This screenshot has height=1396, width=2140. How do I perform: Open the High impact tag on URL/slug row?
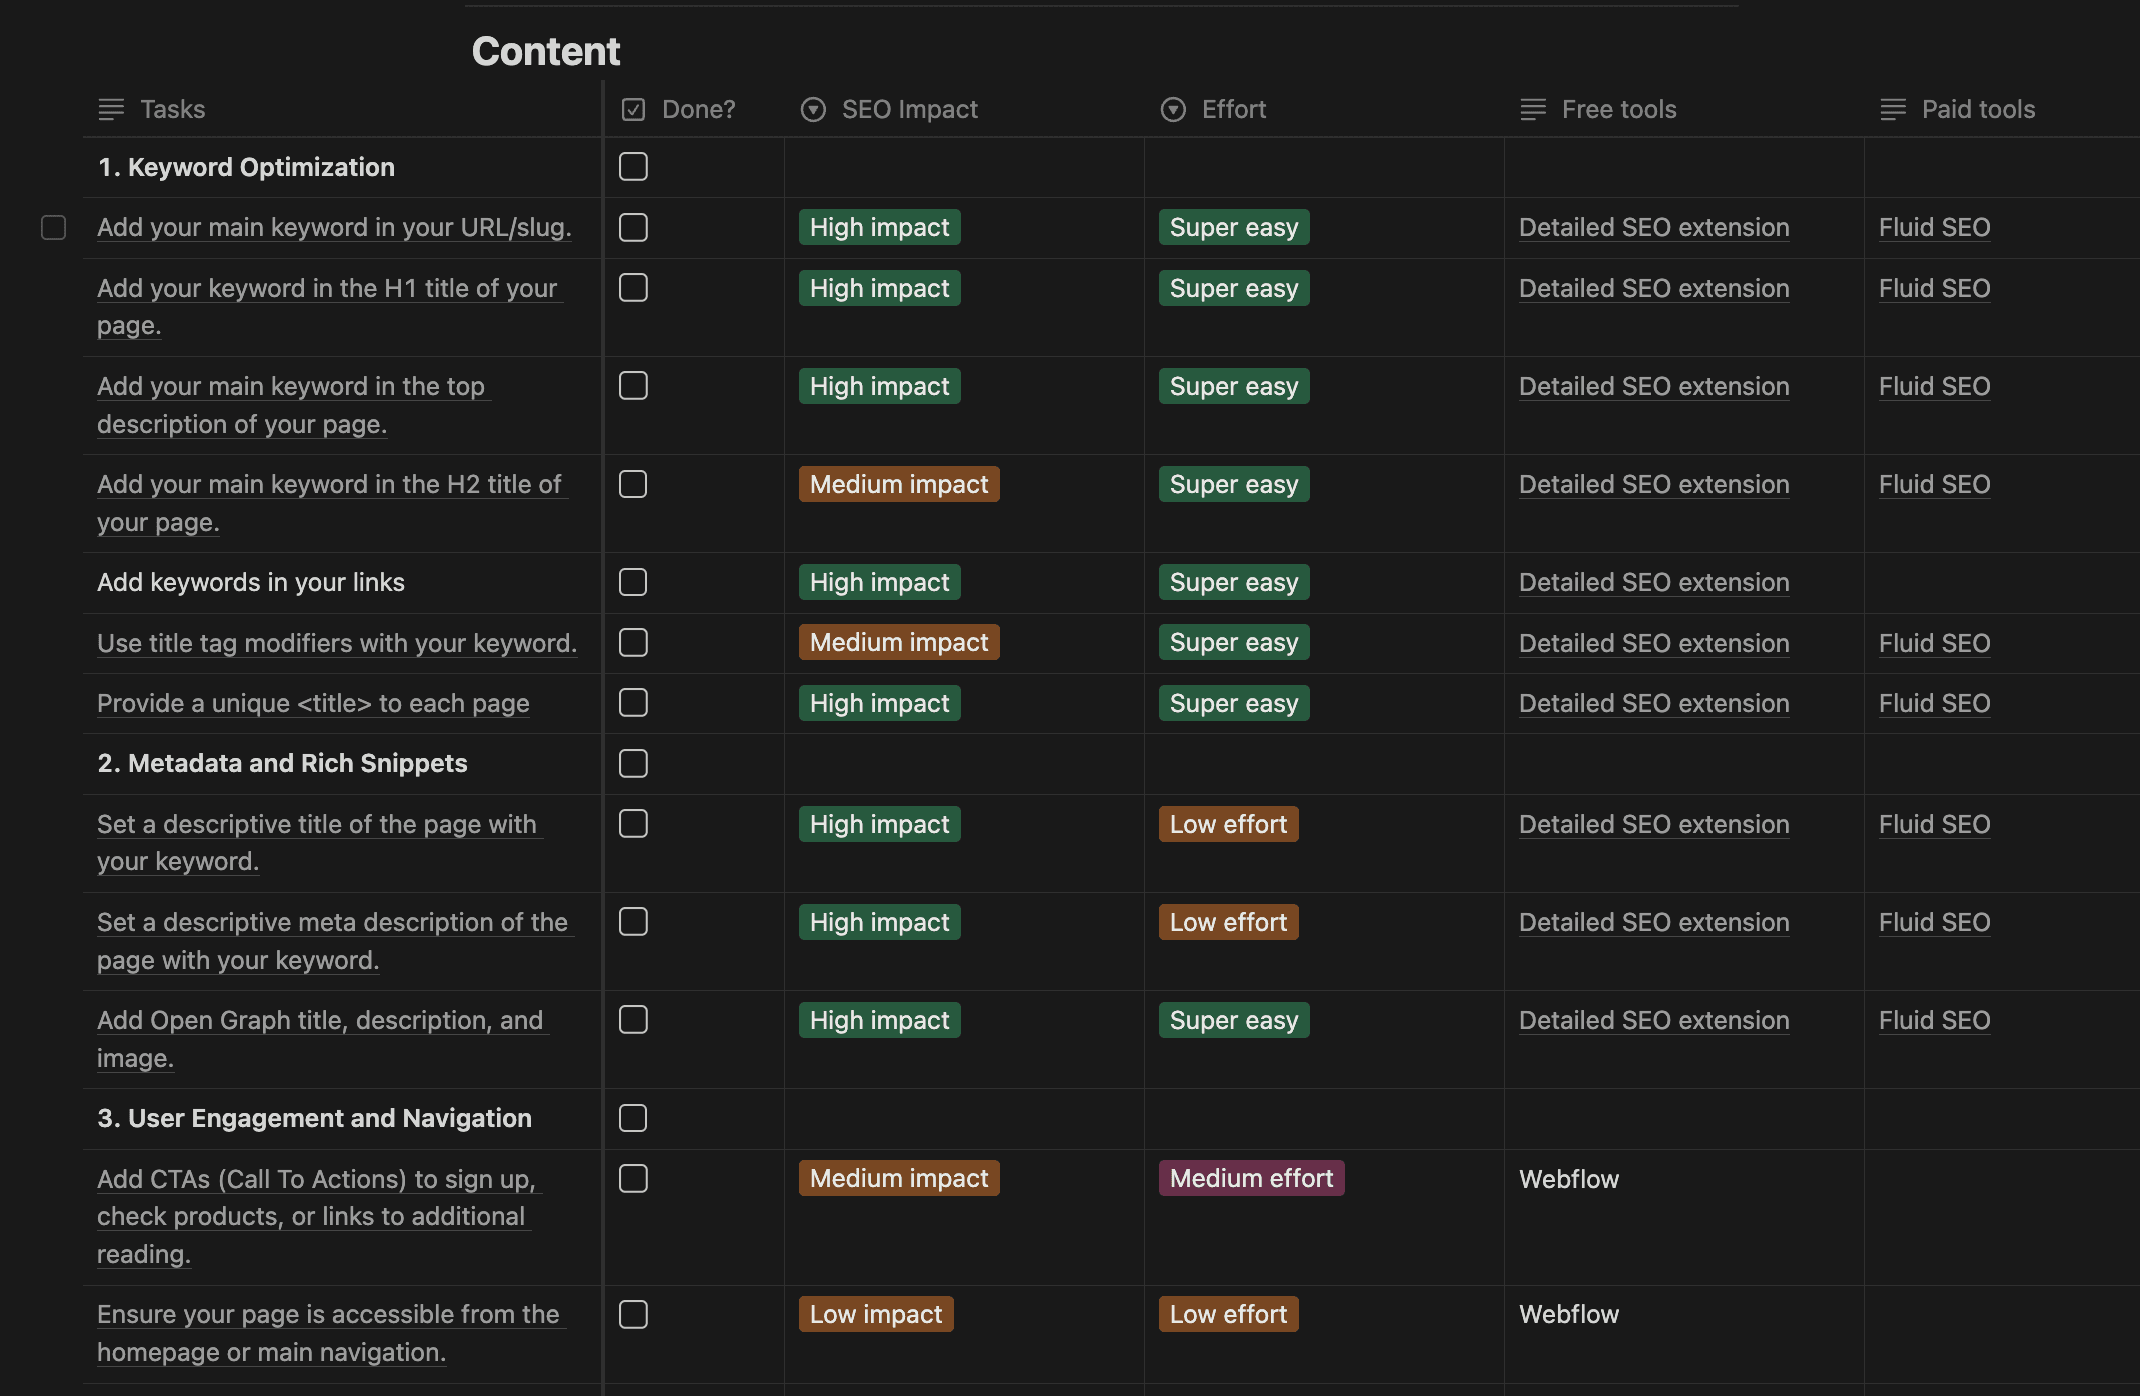[879, 227]
